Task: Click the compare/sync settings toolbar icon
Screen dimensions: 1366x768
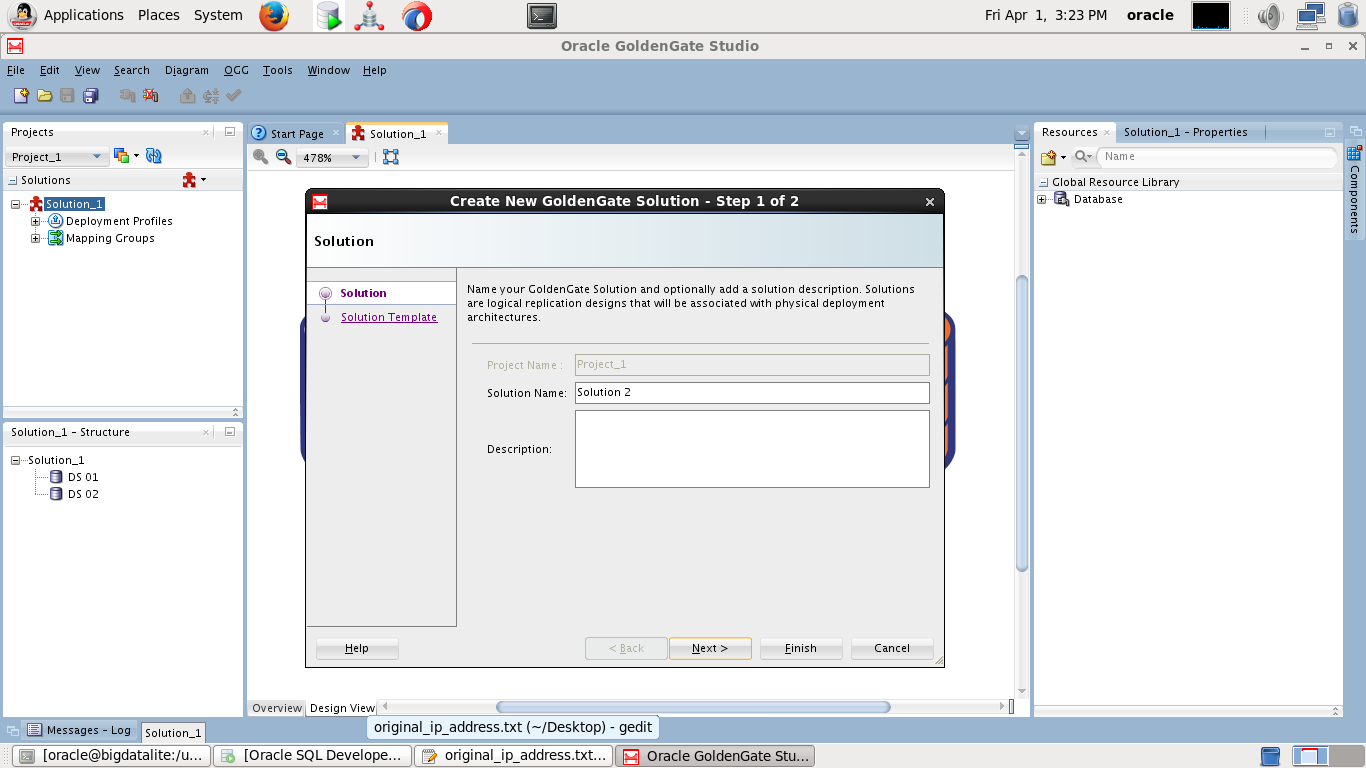Action: pyautogui.click(x=211, y=96)
